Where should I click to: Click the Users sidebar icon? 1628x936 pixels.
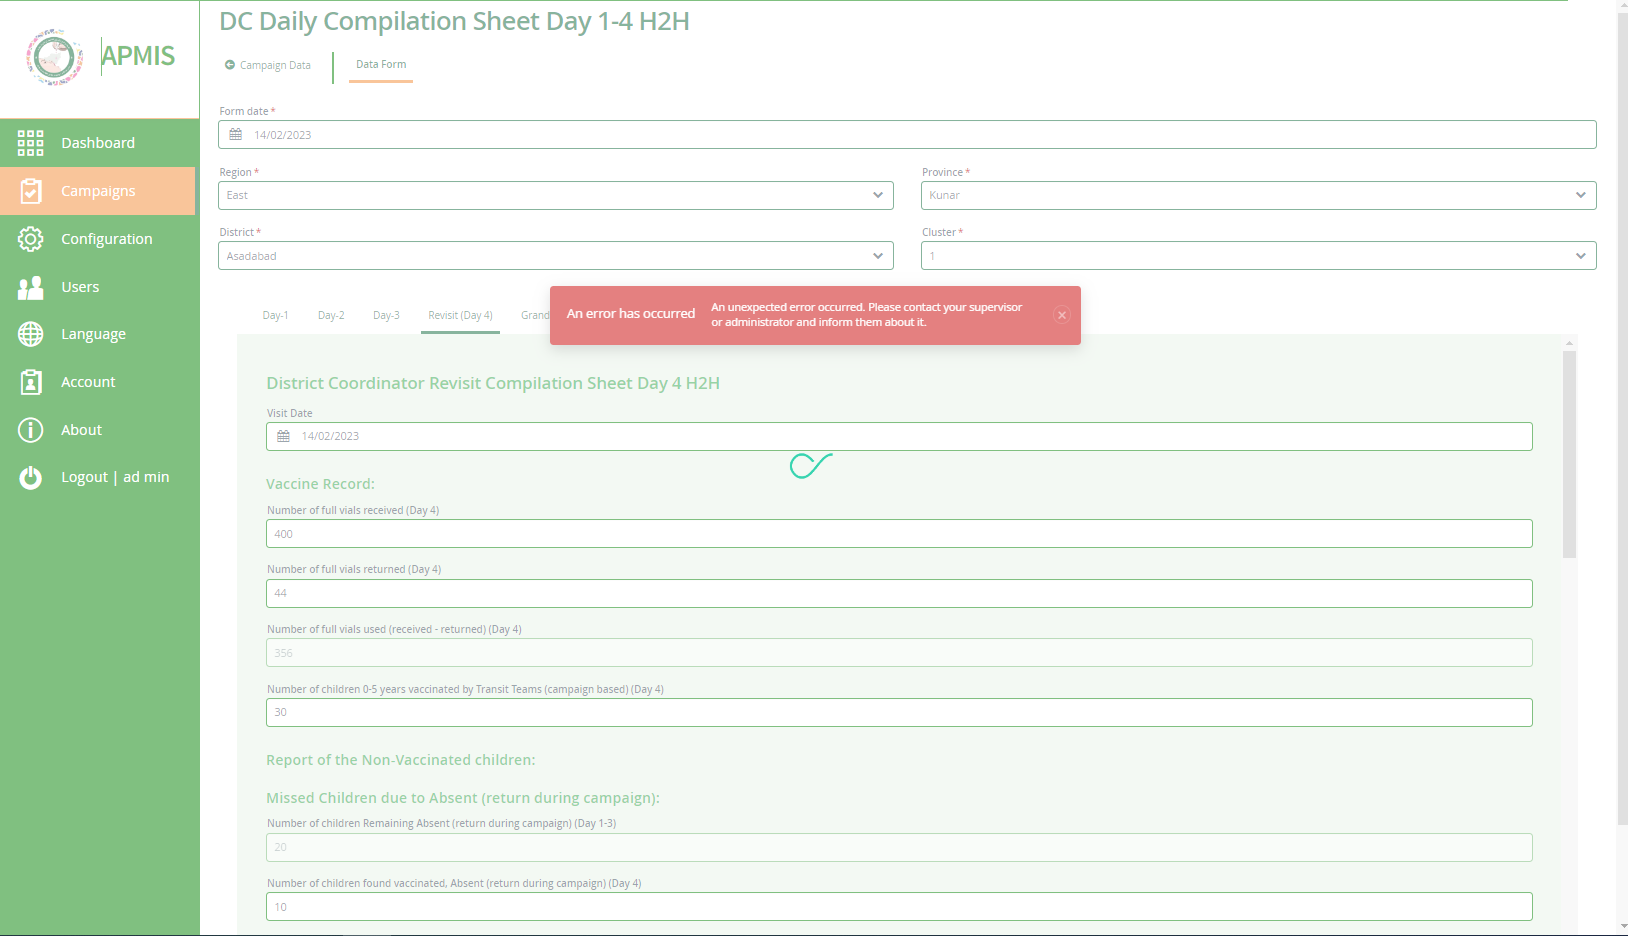(x=30, y=286)
